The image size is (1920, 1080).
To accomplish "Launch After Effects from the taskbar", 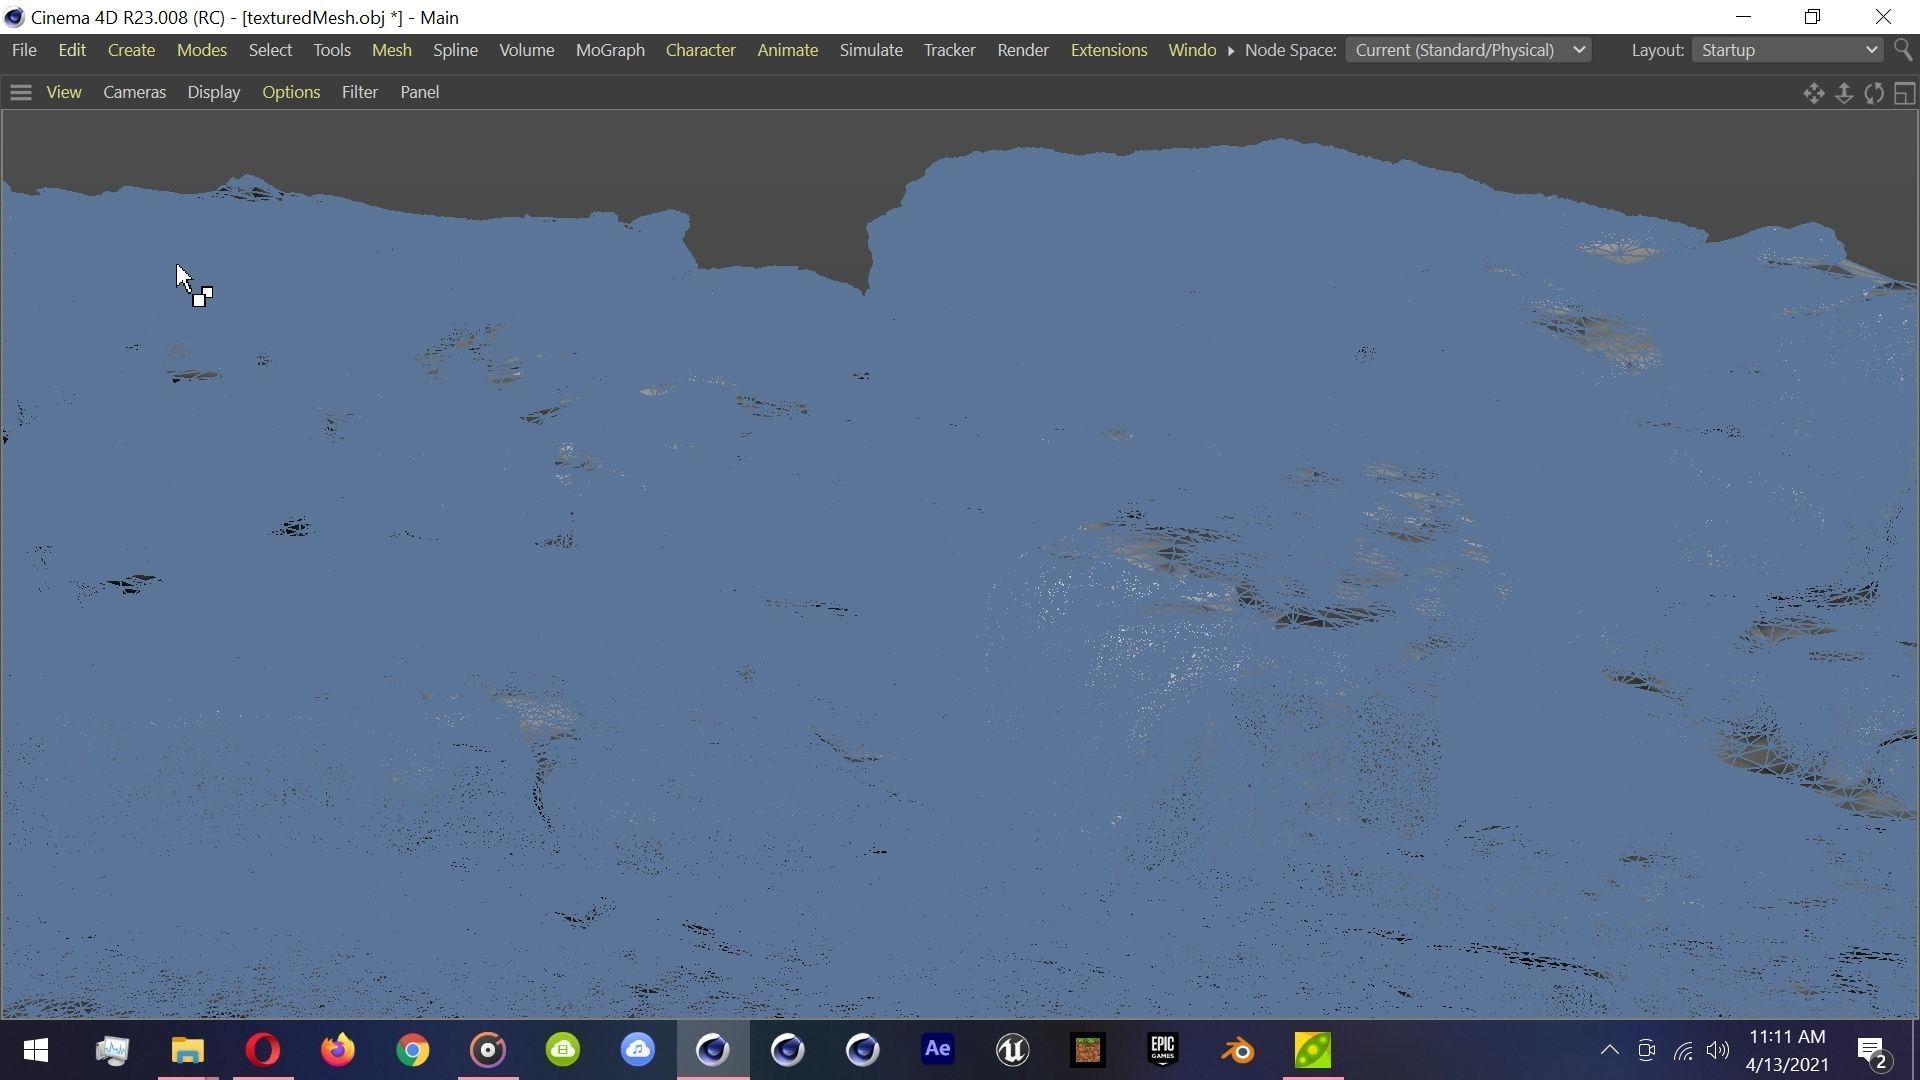I will click(x=937, y=1050).
